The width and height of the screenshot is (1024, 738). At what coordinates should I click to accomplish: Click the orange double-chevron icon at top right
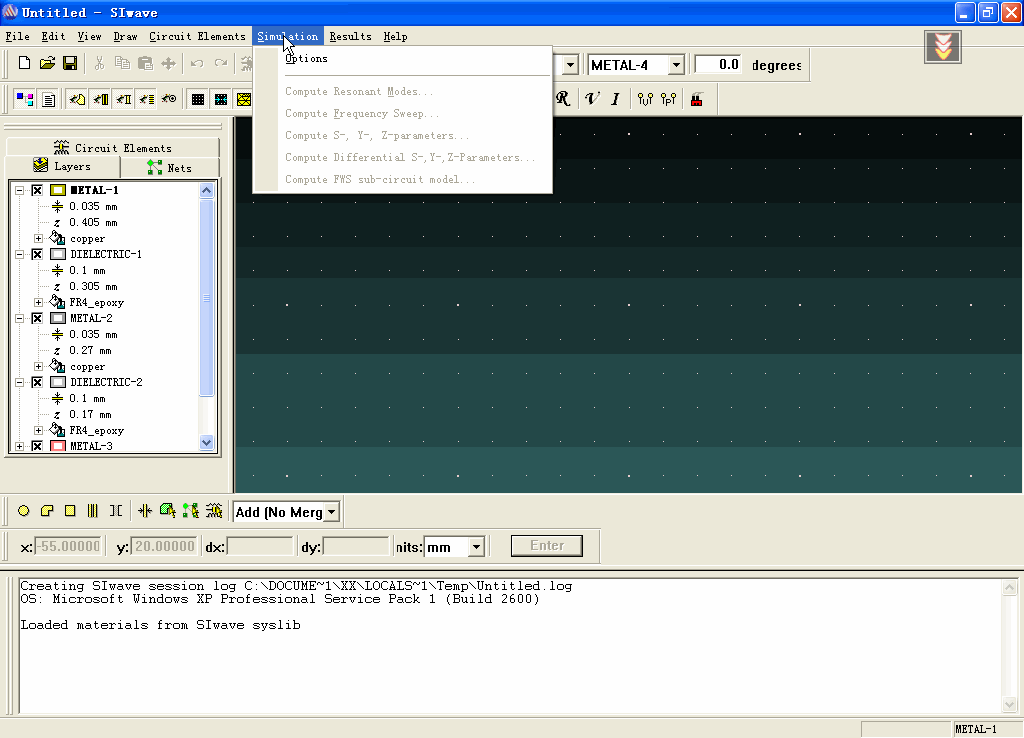[943, 47]
